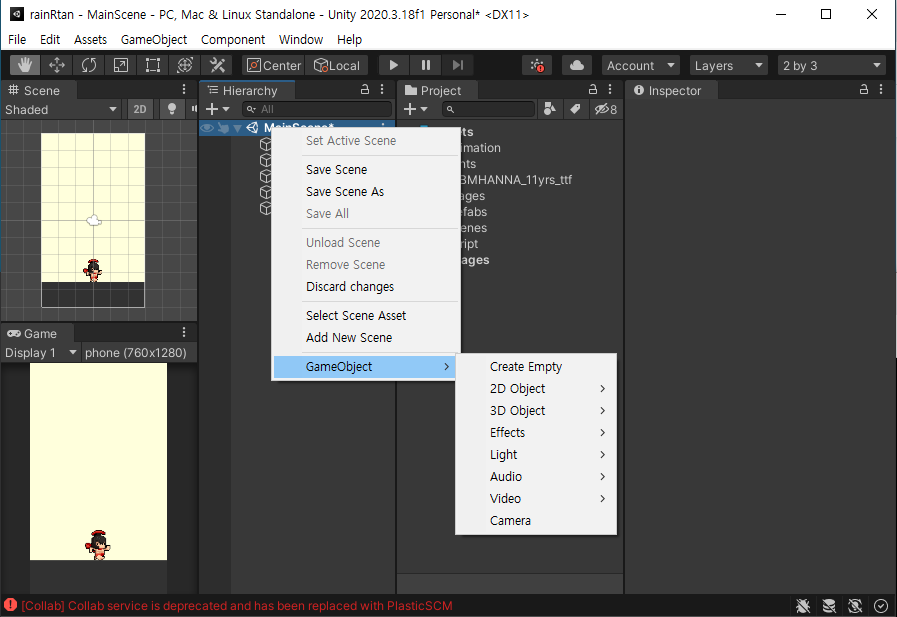
Task: Select the Project tab
Action: [x=436, y=90]
